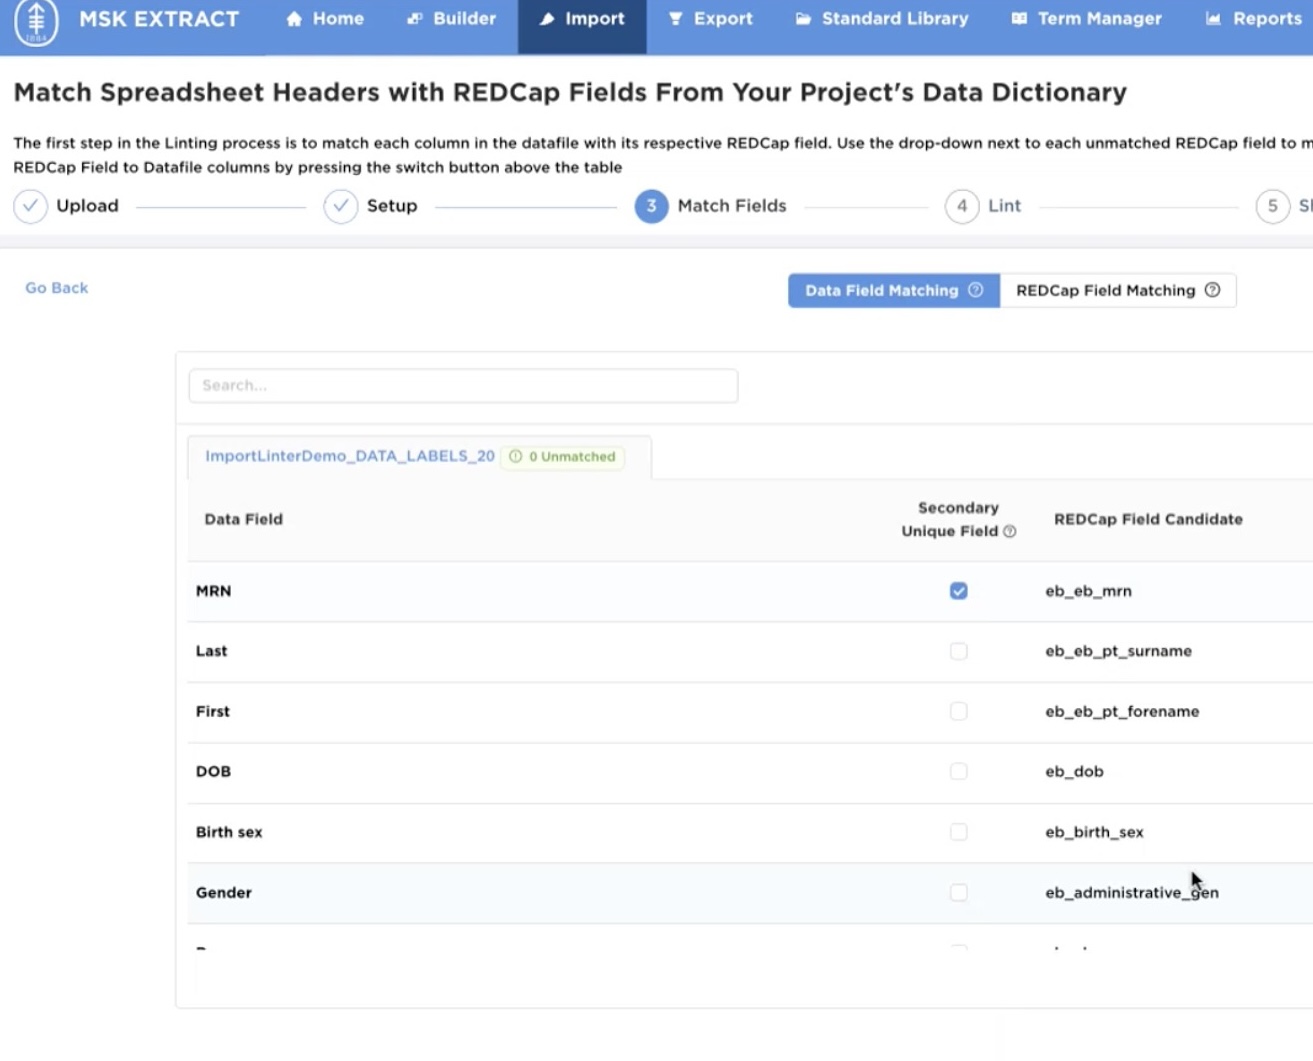Open the Term Manager menu

coord(1086,19)
